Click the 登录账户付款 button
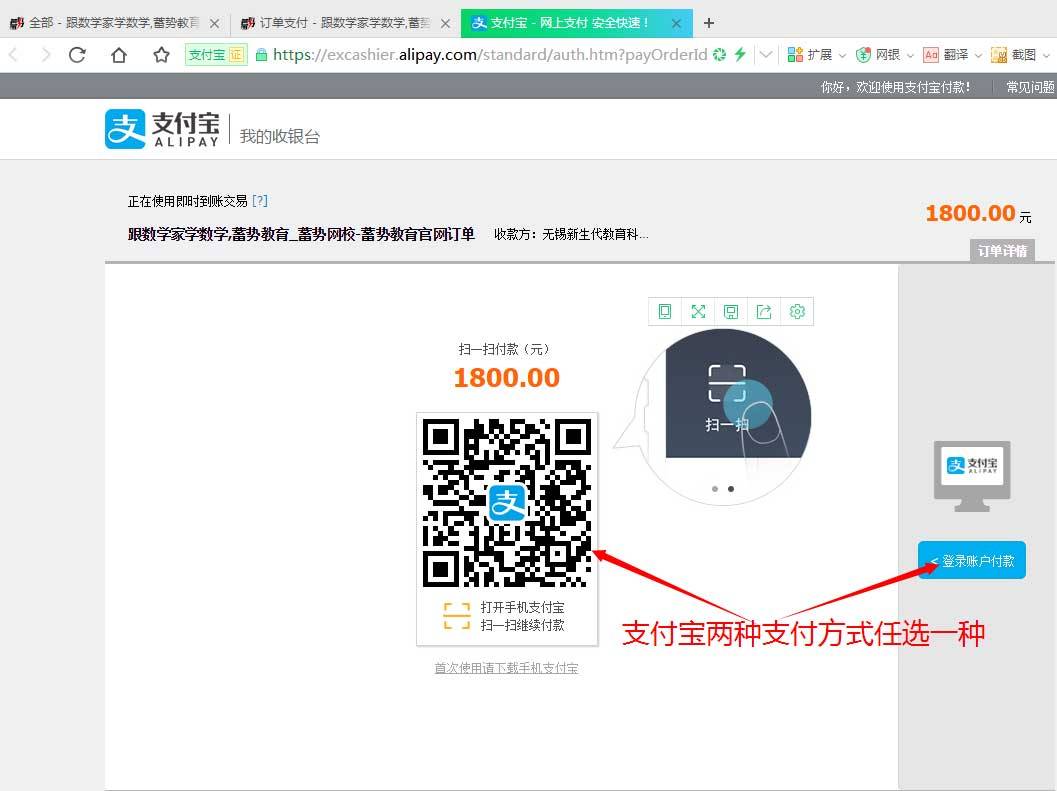Image resolution: width=1057 pixels, height=791 pixels. pyautogui.click(x=971, y=560)
